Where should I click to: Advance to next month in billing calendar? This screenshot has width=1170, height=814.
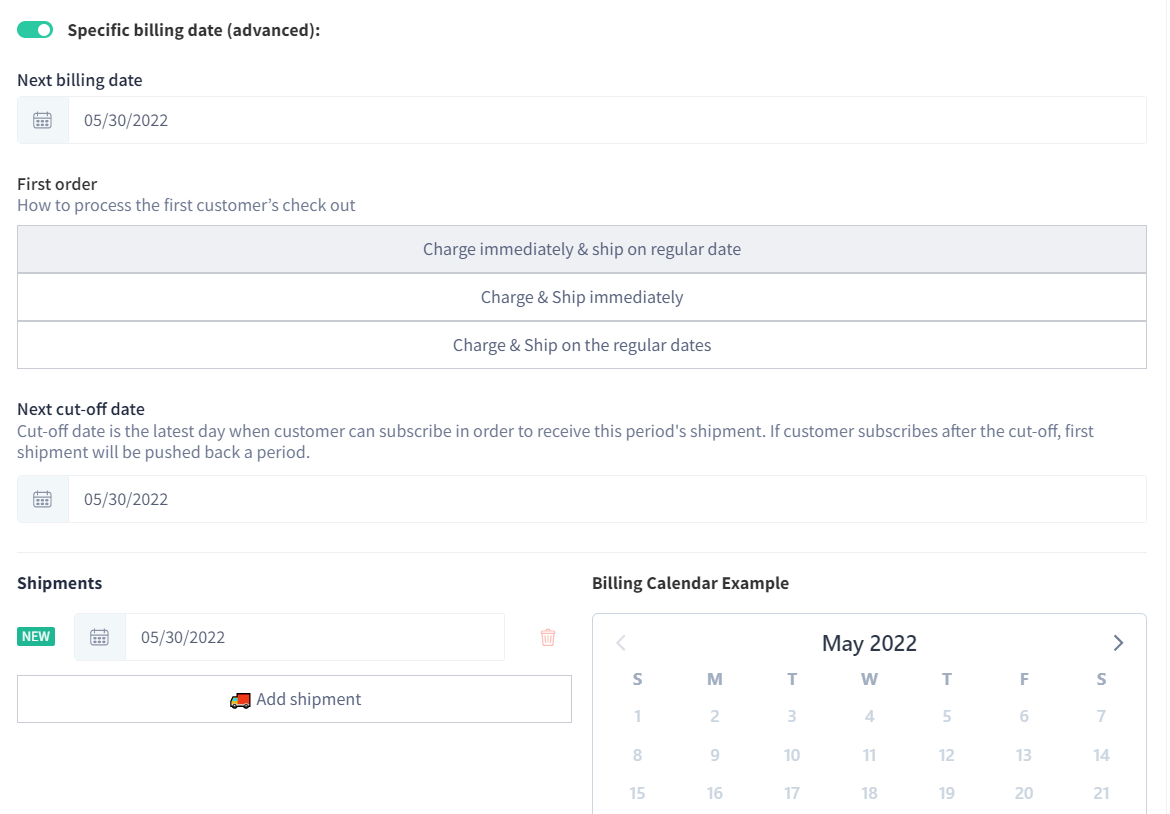pos(1118,643)
